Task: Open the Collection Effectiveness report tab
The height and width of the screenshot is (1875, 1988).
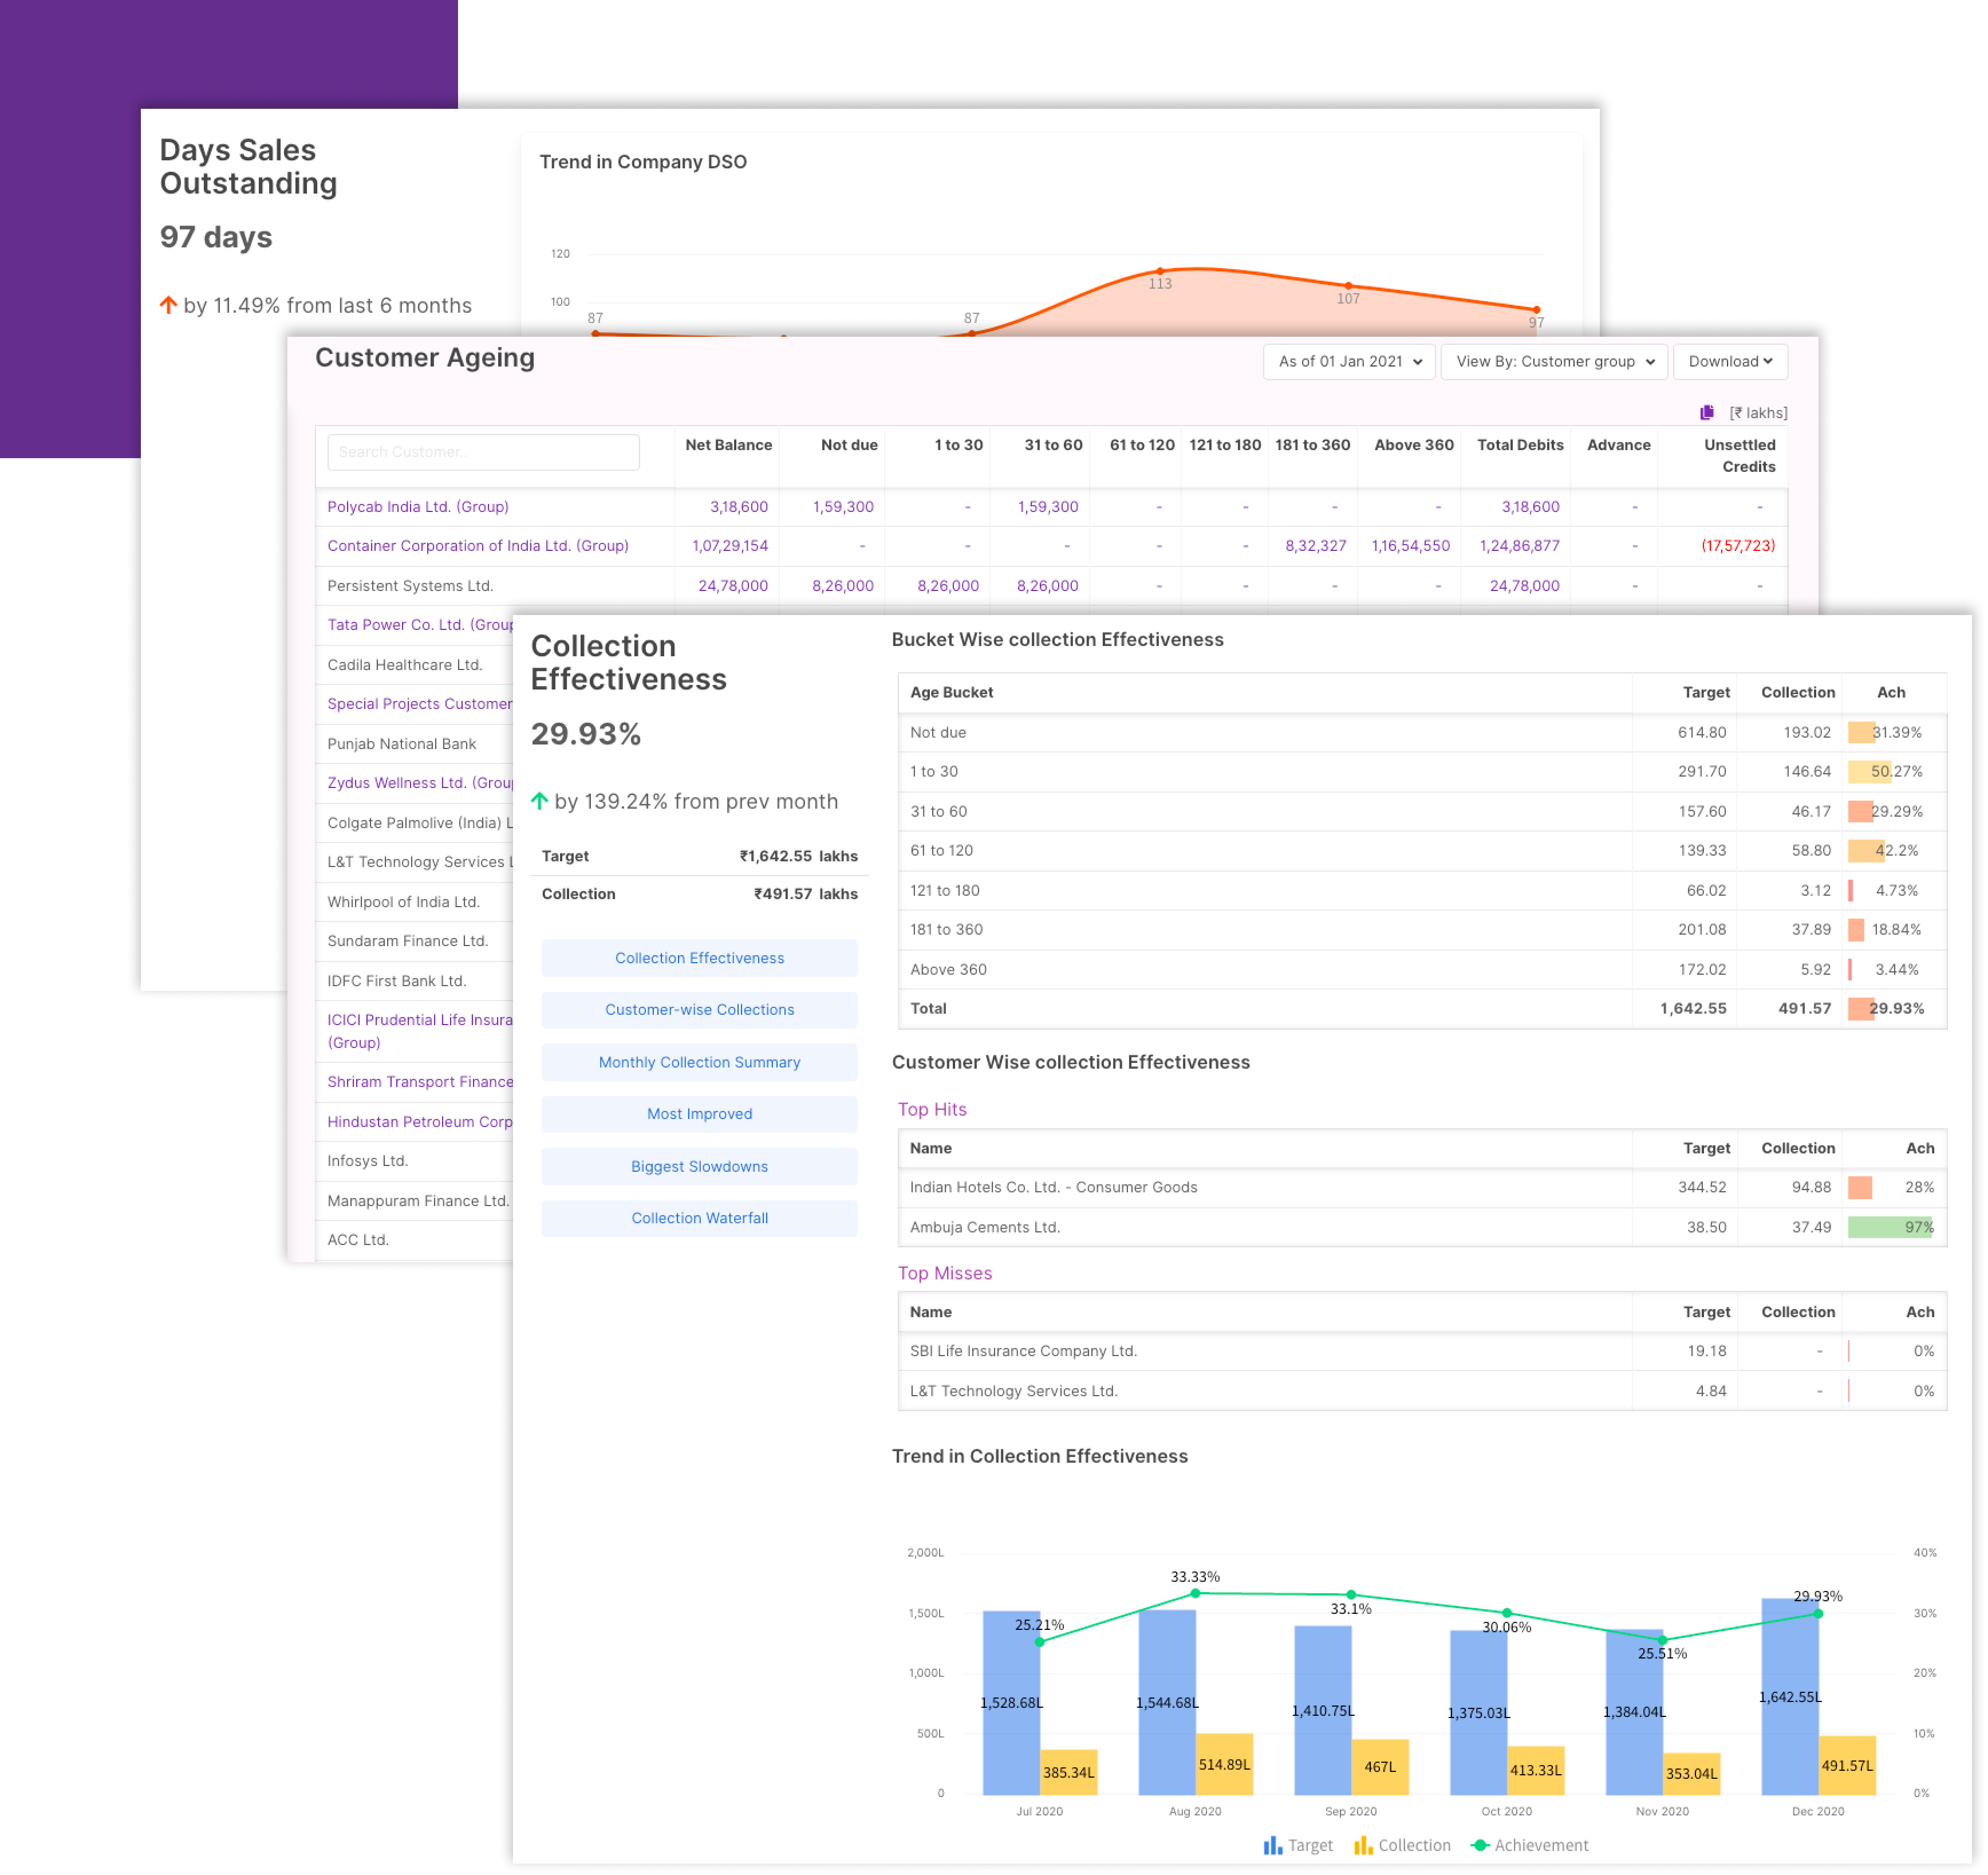Action: [699, 958]
